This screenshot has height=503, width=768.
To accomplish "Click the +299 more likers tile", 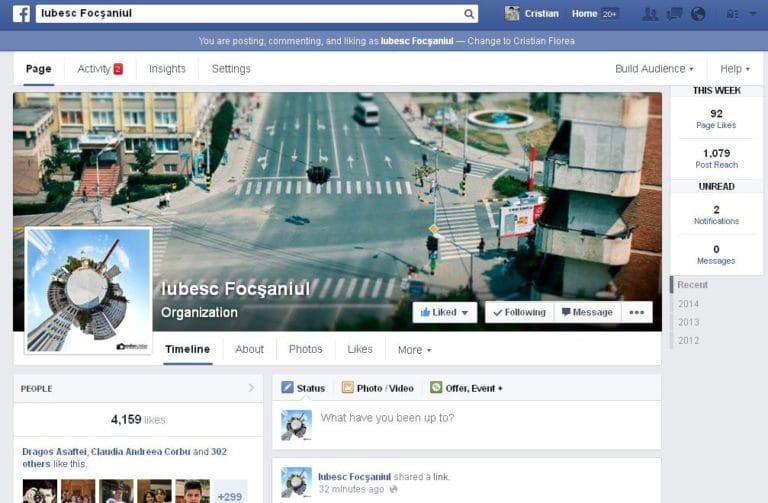I will (230, 493).
